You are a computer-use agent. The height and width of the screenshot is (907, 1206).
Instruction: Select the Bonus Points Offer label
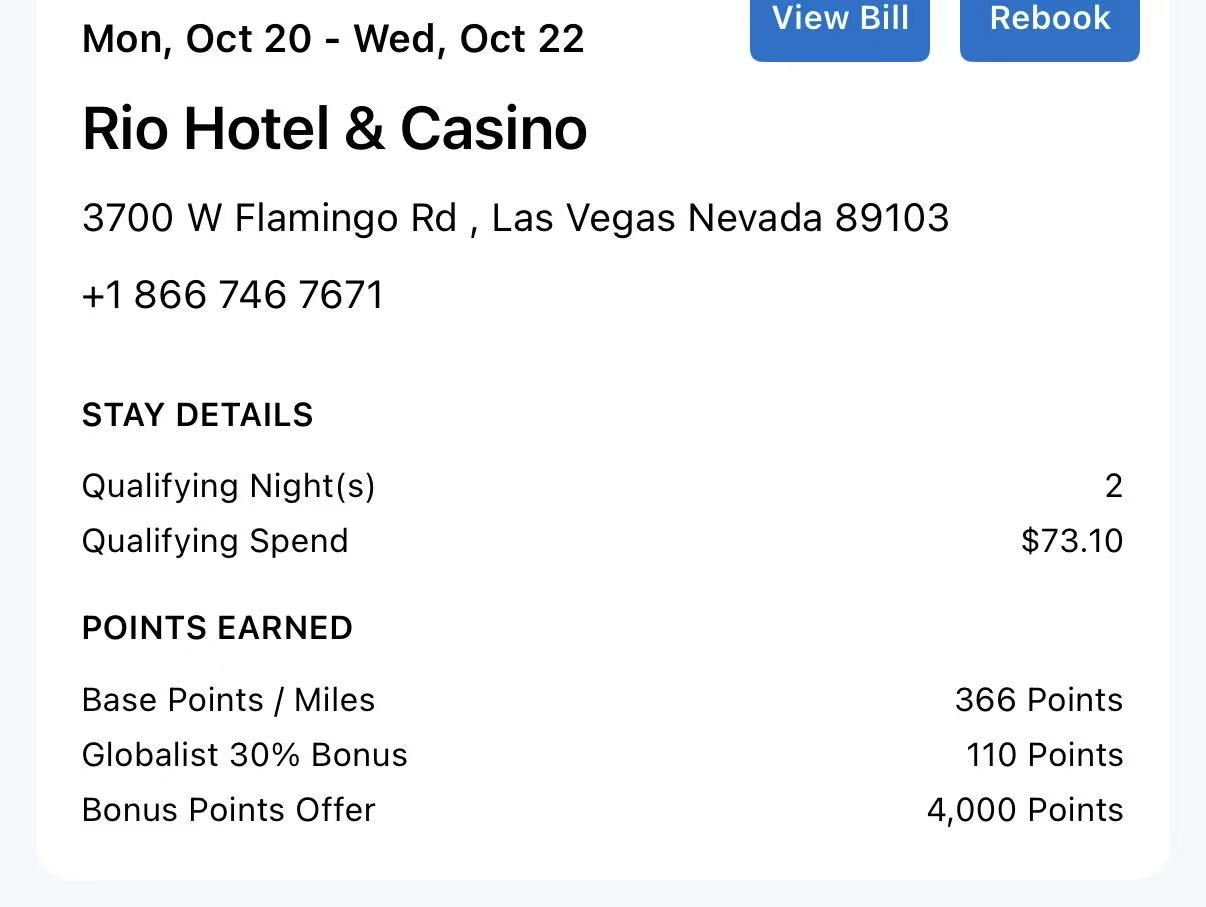pos(228,810)
